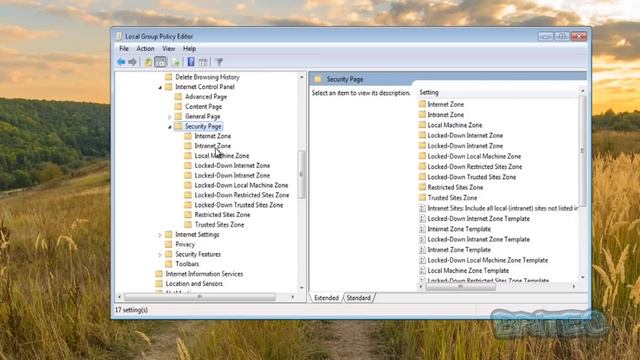Click policy icon beside Local Machine Zone Template
This screenshot has width=640, height=360.
(x=422, y=271)
